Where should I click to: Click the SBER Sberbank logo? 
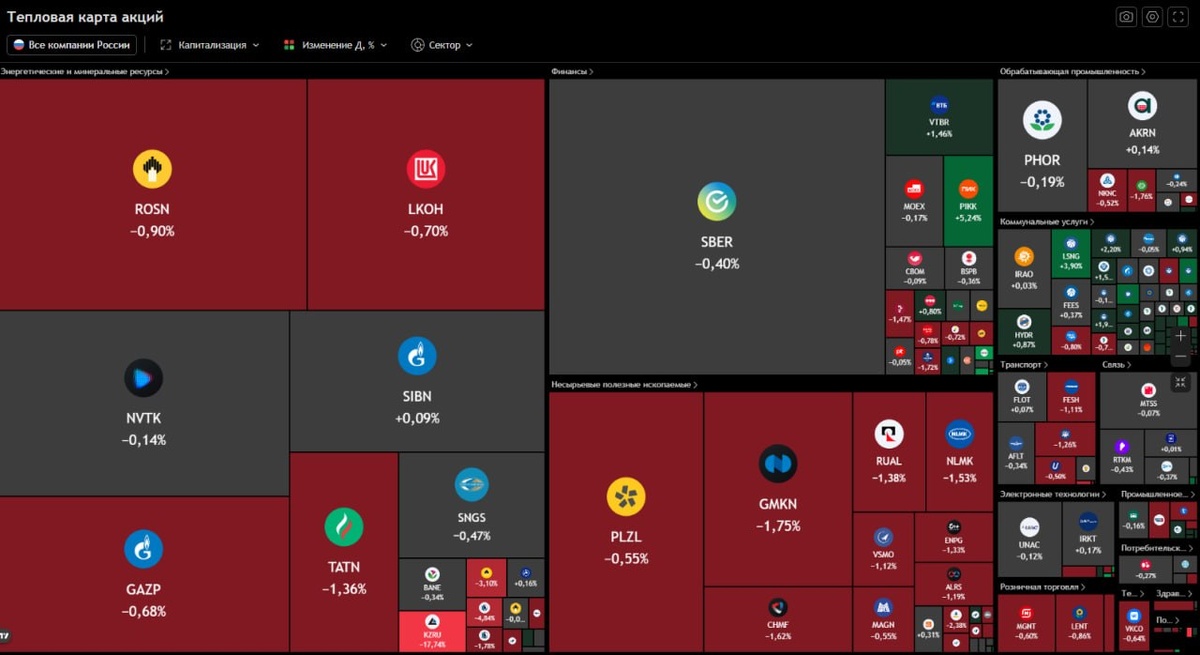point(716,202)
